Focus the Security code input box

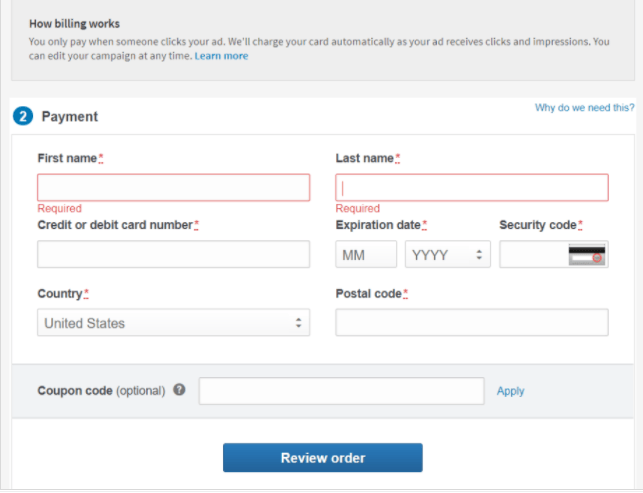click(x=533, y=255)
